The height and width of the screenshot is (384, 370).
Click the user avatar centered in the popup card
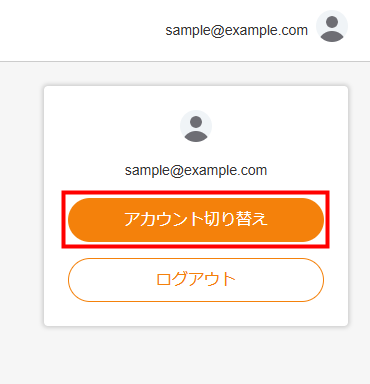click(x=196, y=126)
